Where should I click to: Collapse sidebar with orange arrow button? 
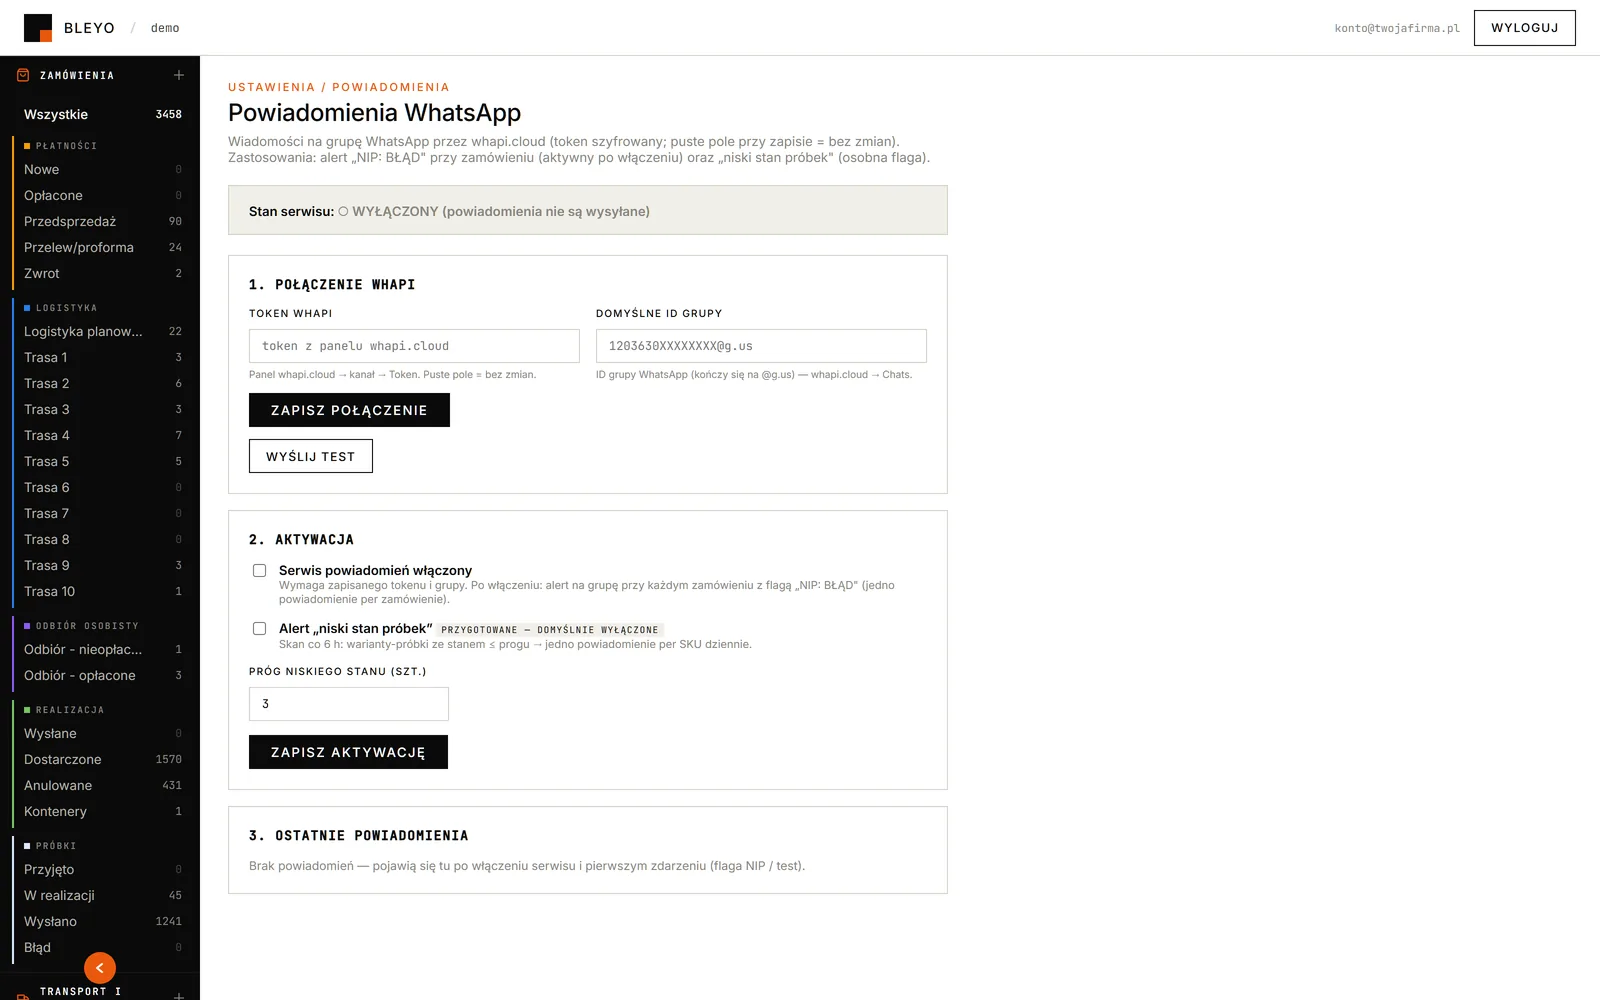click(100, 968)
